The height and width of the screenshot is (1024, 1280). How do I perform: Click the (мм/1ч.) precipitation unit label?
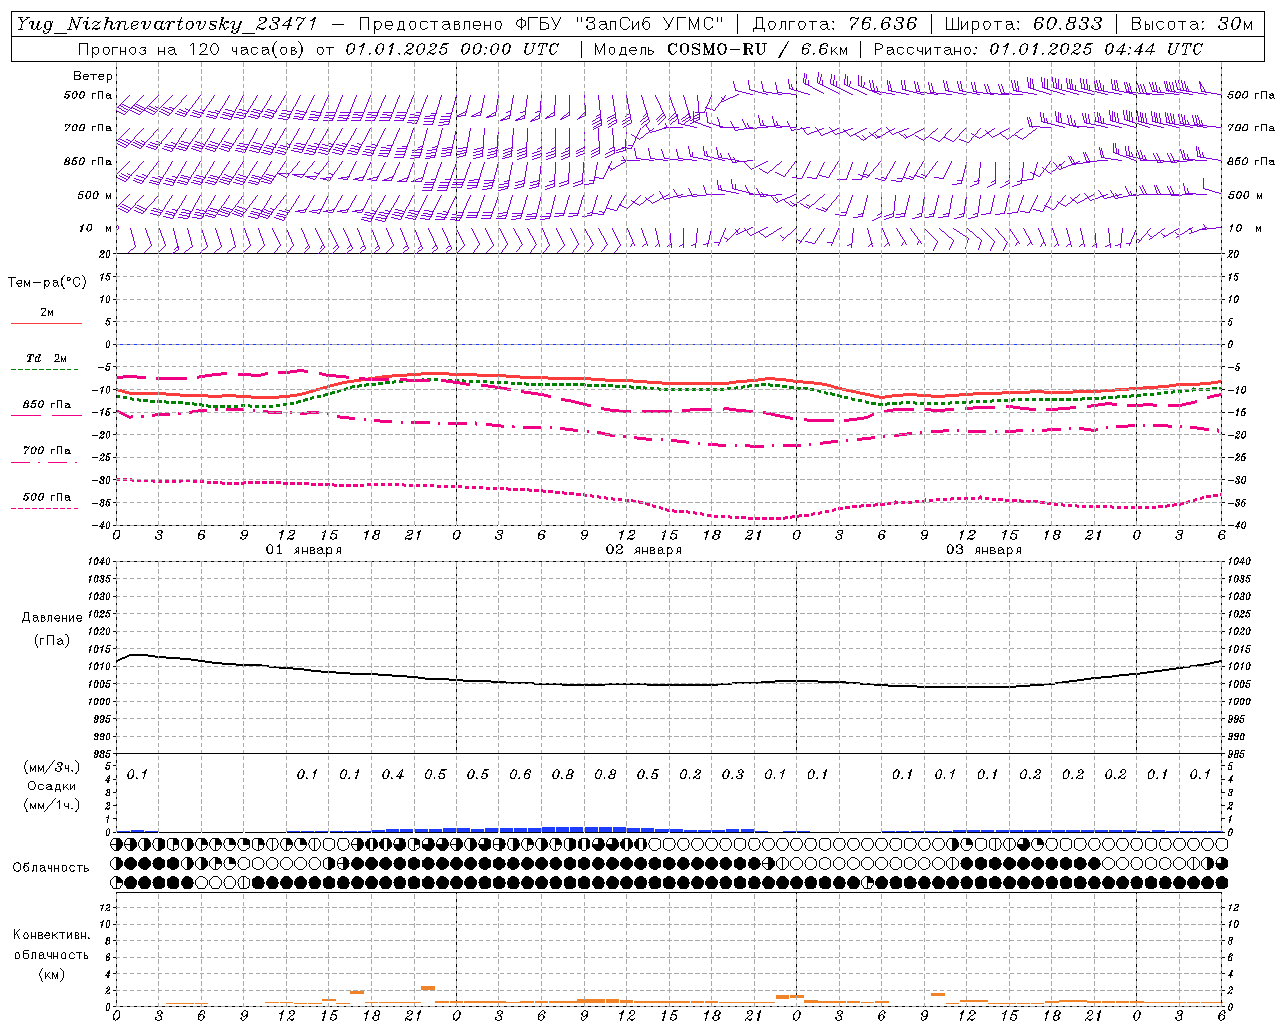50,805
